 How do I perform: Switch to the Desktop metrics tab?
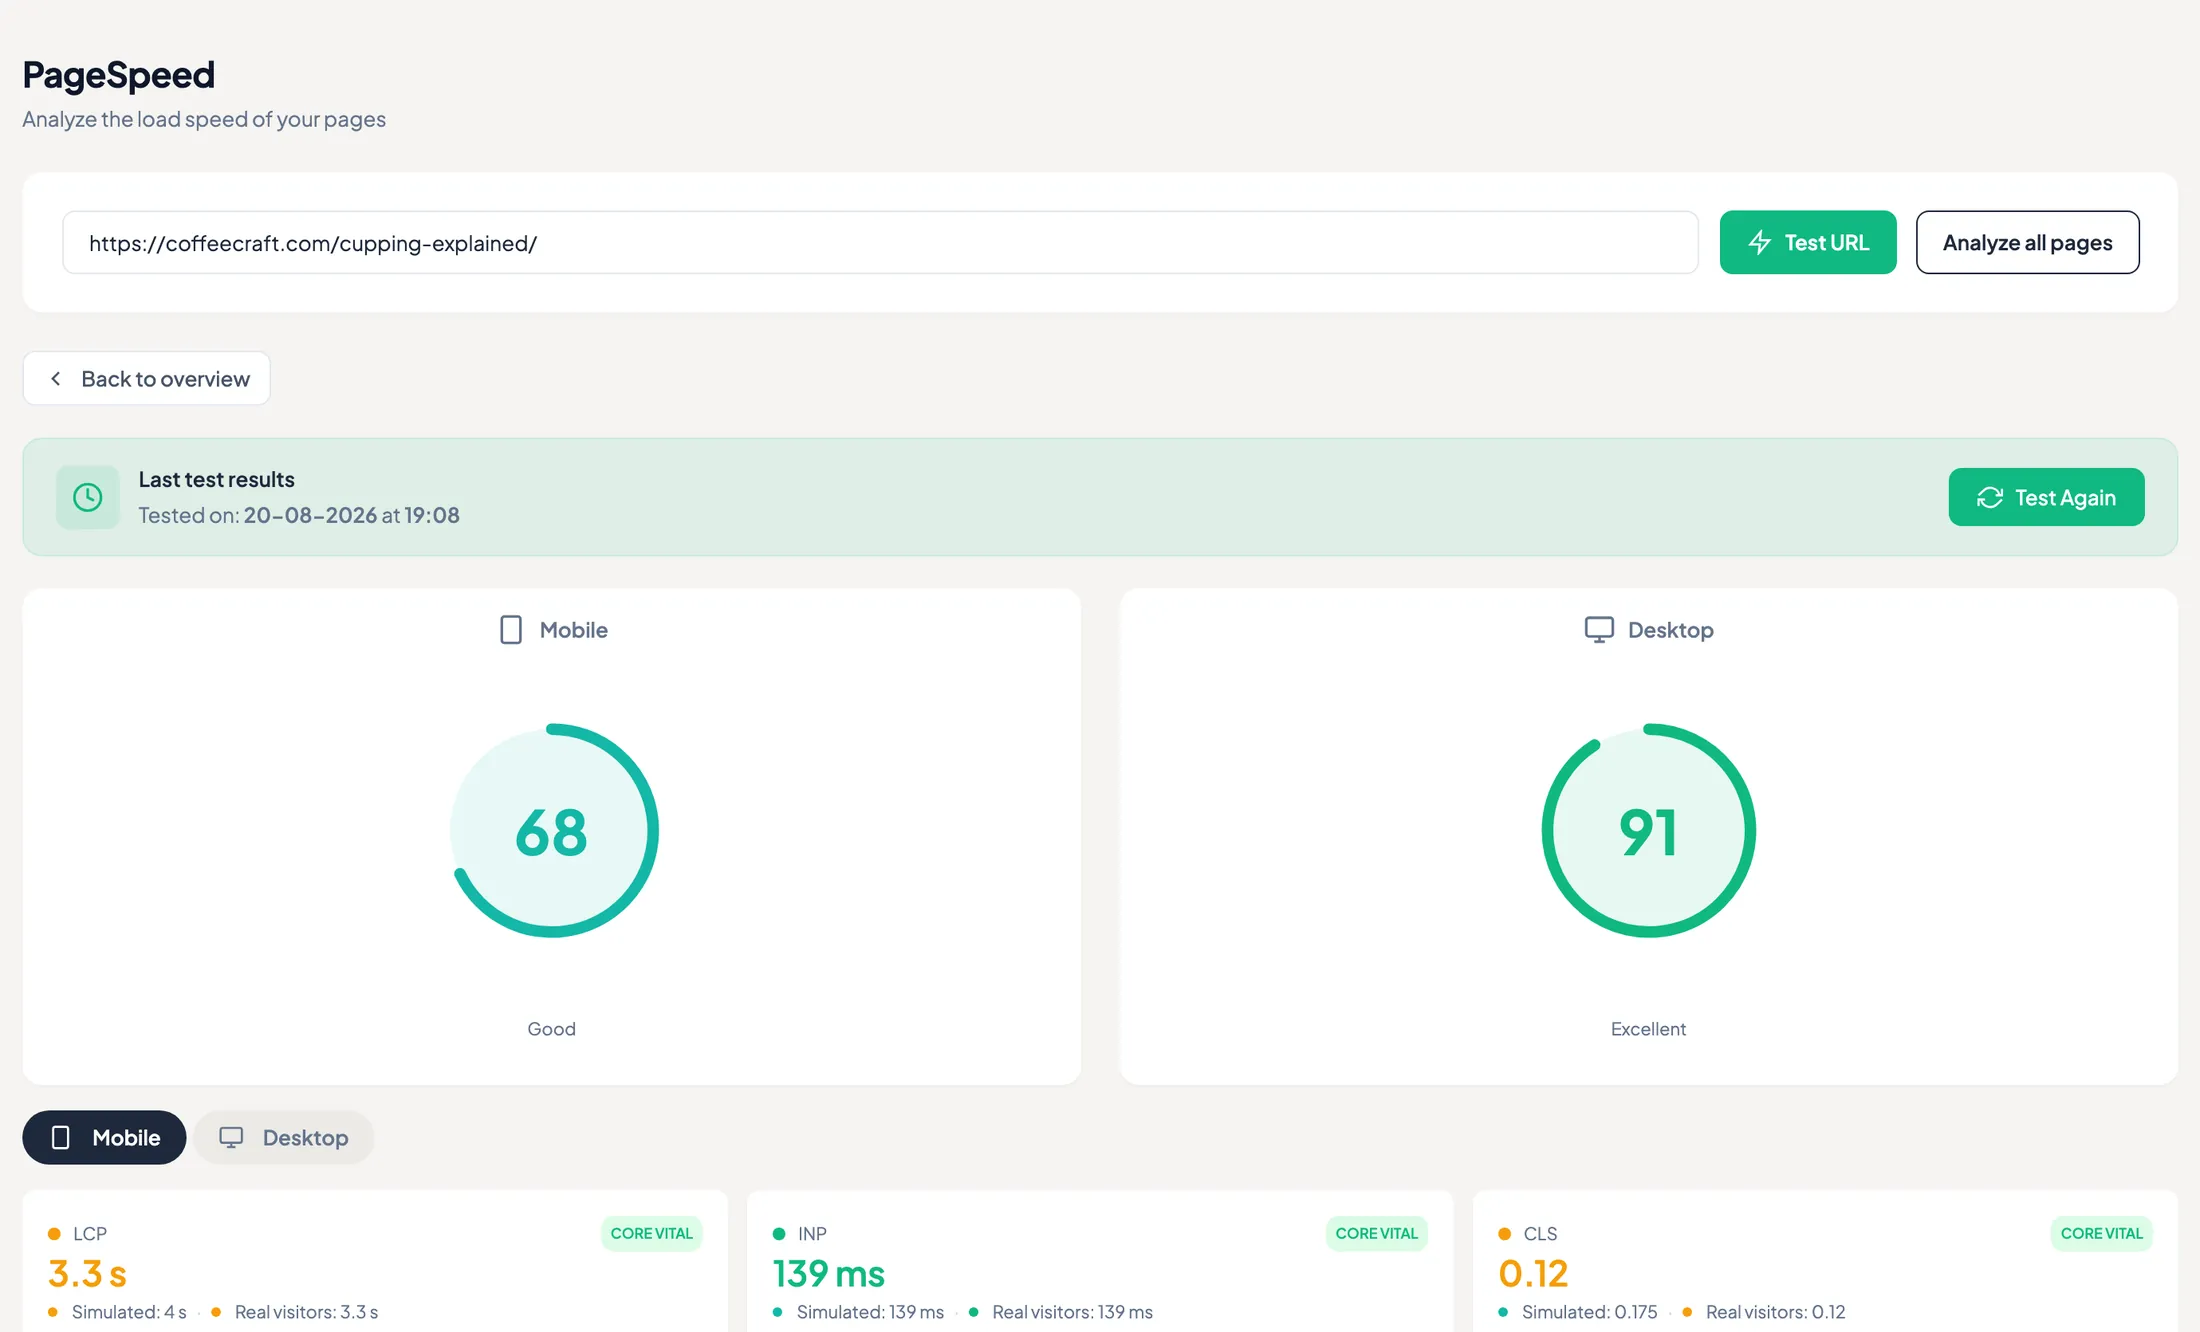[283, 1137]
